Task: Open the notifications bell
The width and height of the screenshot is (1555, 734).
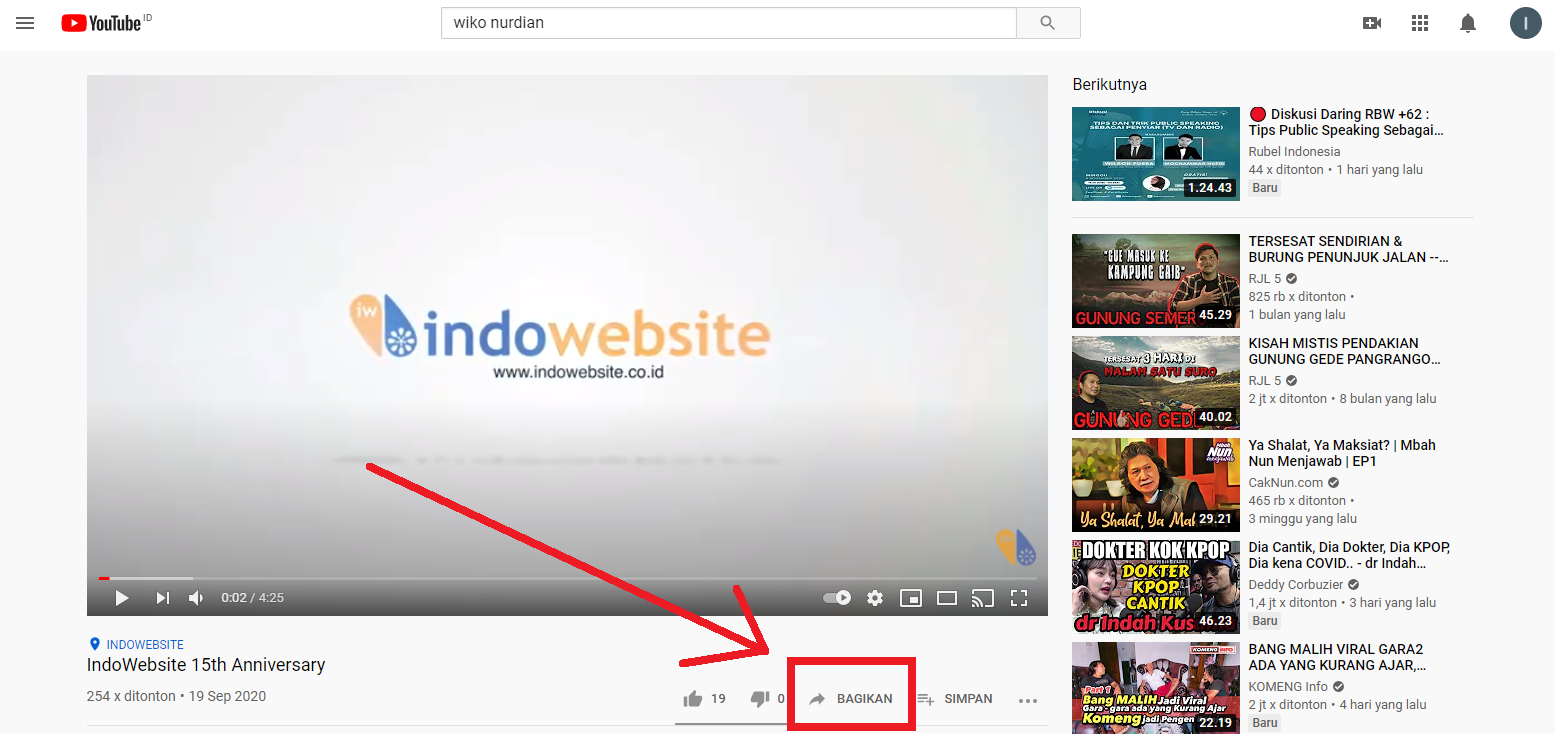Action: point(1468,22)
